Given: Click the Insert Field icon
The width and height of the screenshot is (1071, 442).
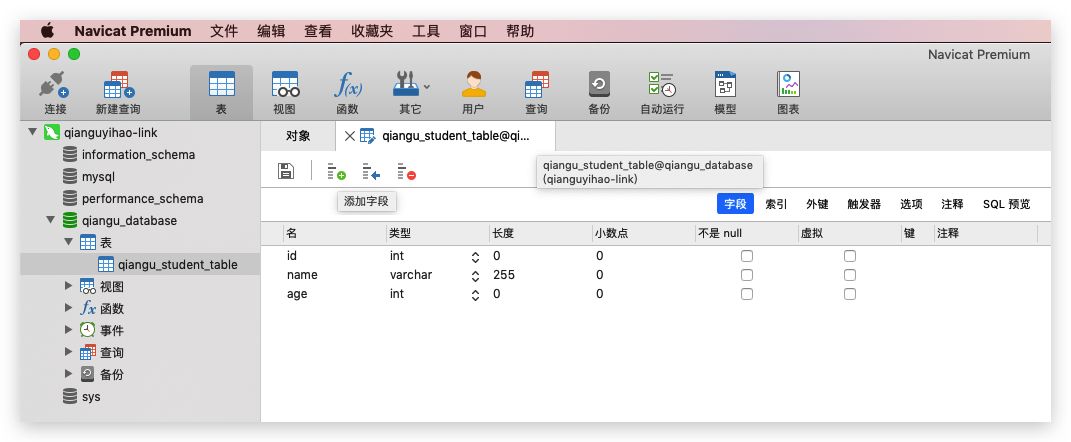Looking at the screenshot, I should point(371,171).
